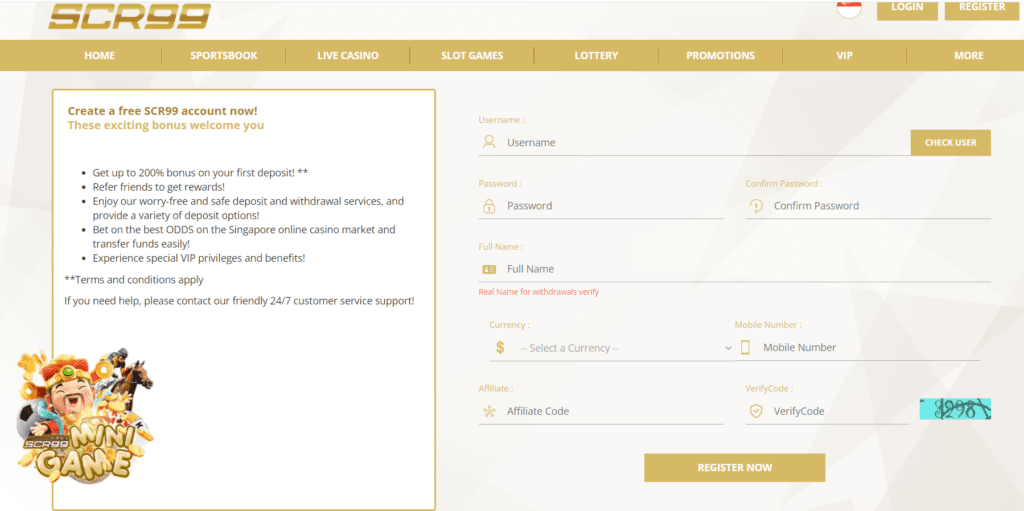Click the shield icon beside VerifyCode

point(756,412)
